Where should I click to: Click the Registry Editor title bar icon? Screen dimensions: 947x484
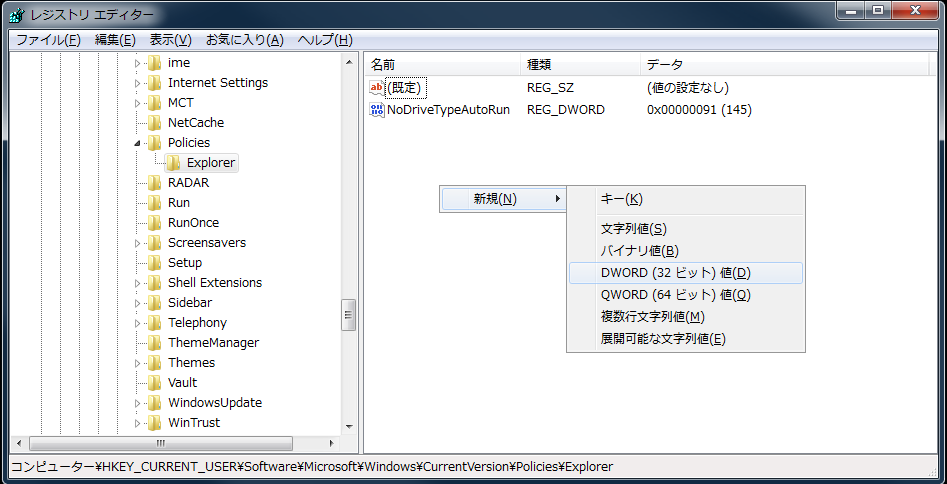click(x=17, y=15)
